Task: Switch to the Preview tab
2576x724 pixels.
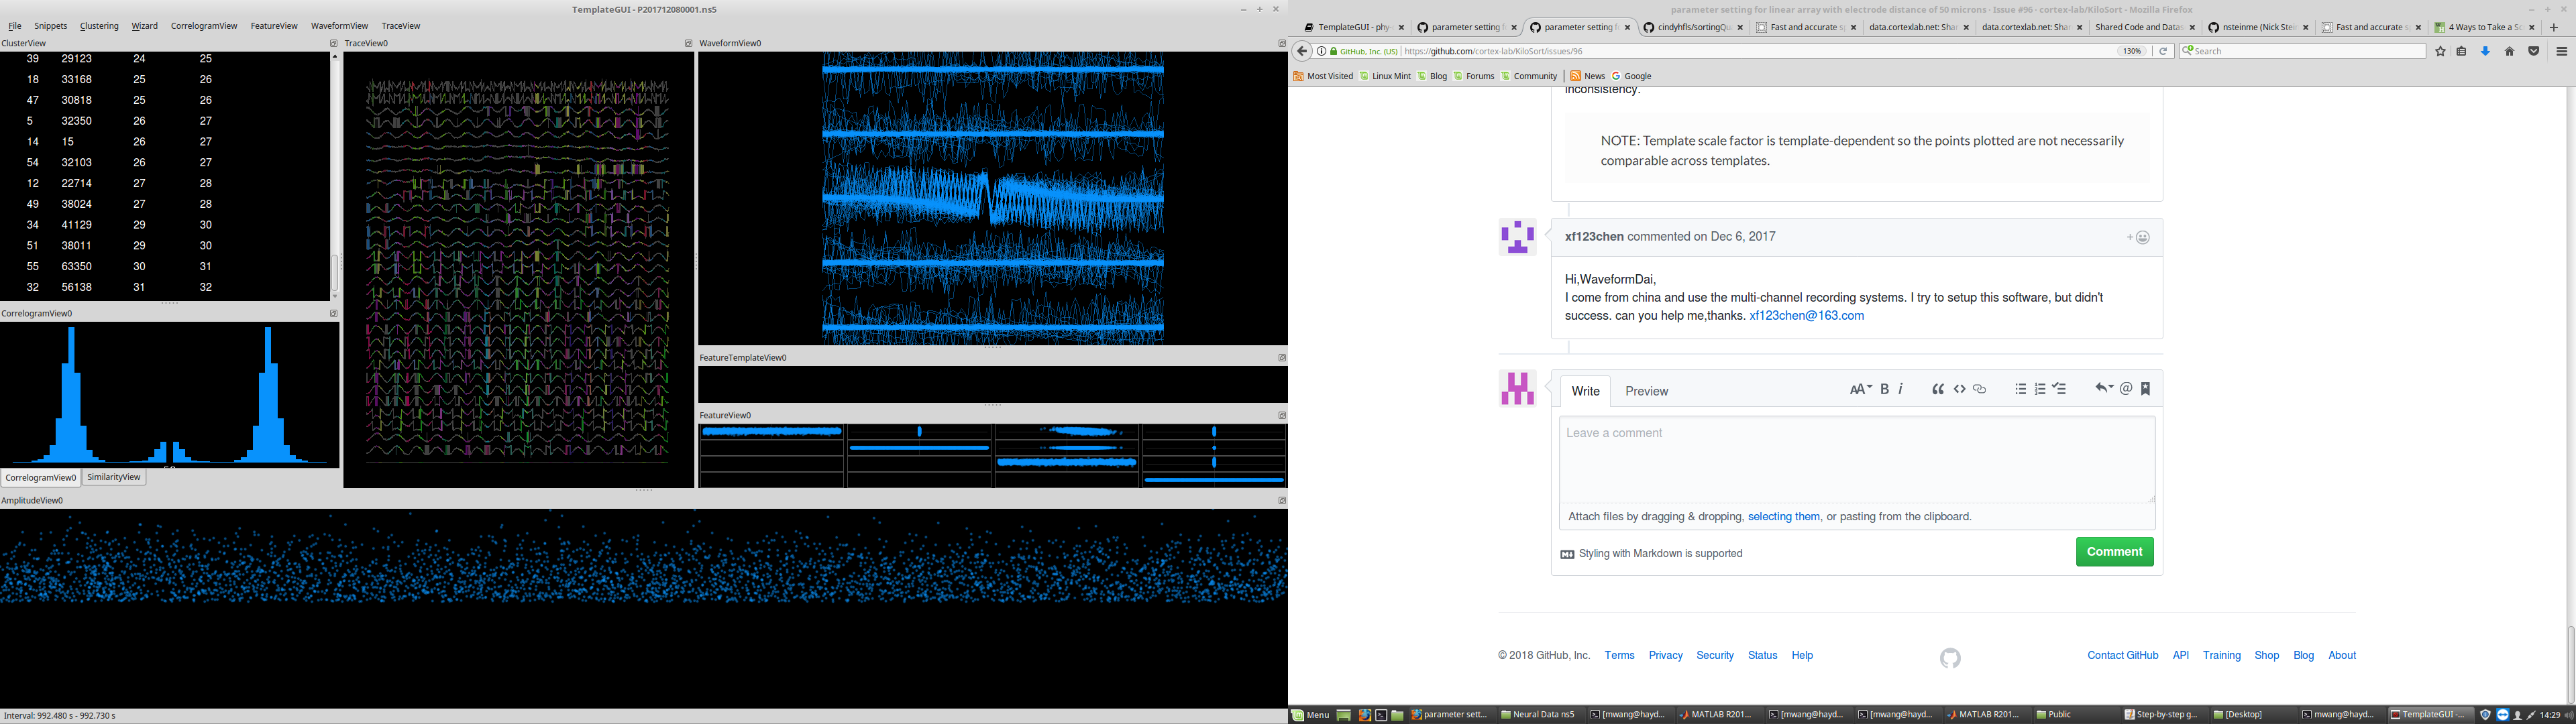Action: pos(1646,391)
